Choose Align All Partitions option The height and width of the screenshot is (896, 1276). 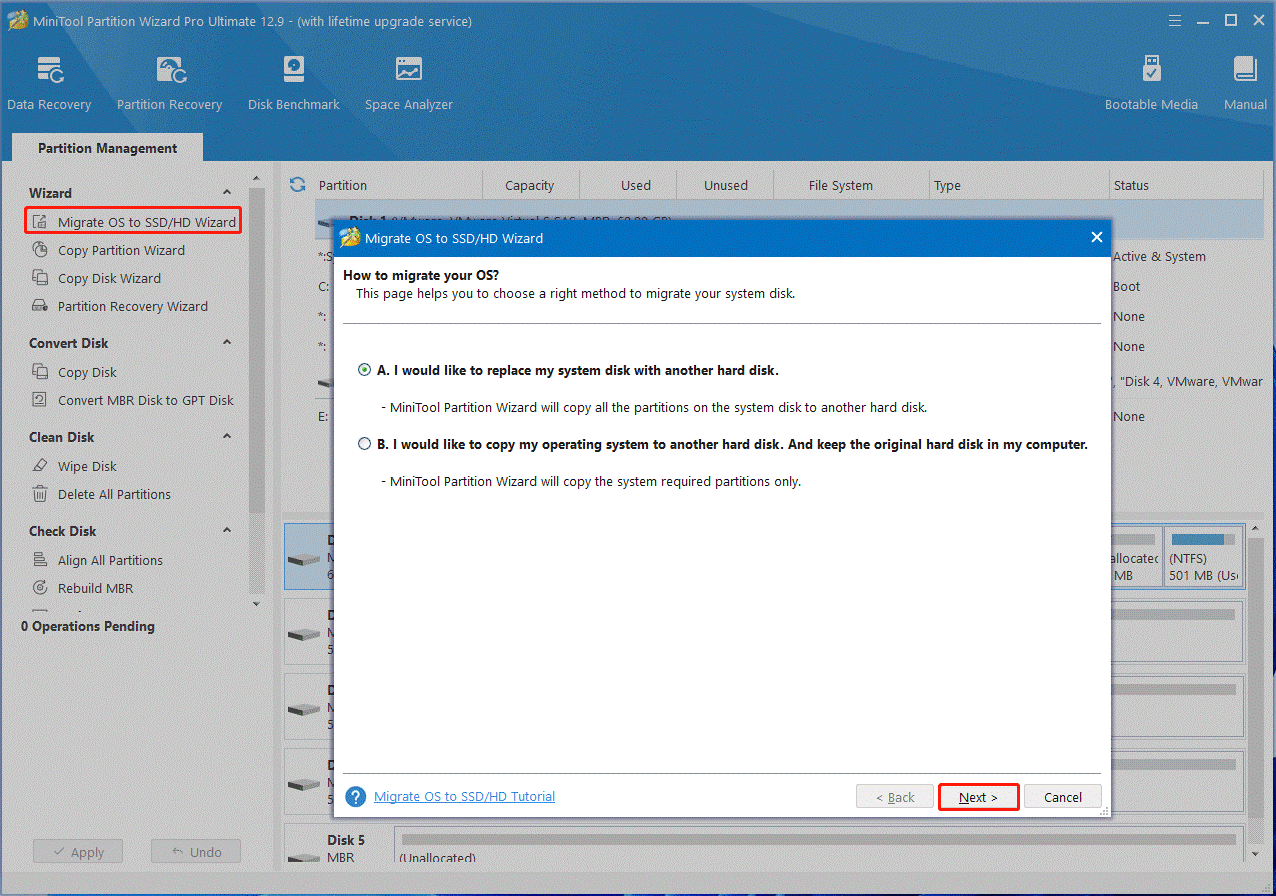[110, 560]
